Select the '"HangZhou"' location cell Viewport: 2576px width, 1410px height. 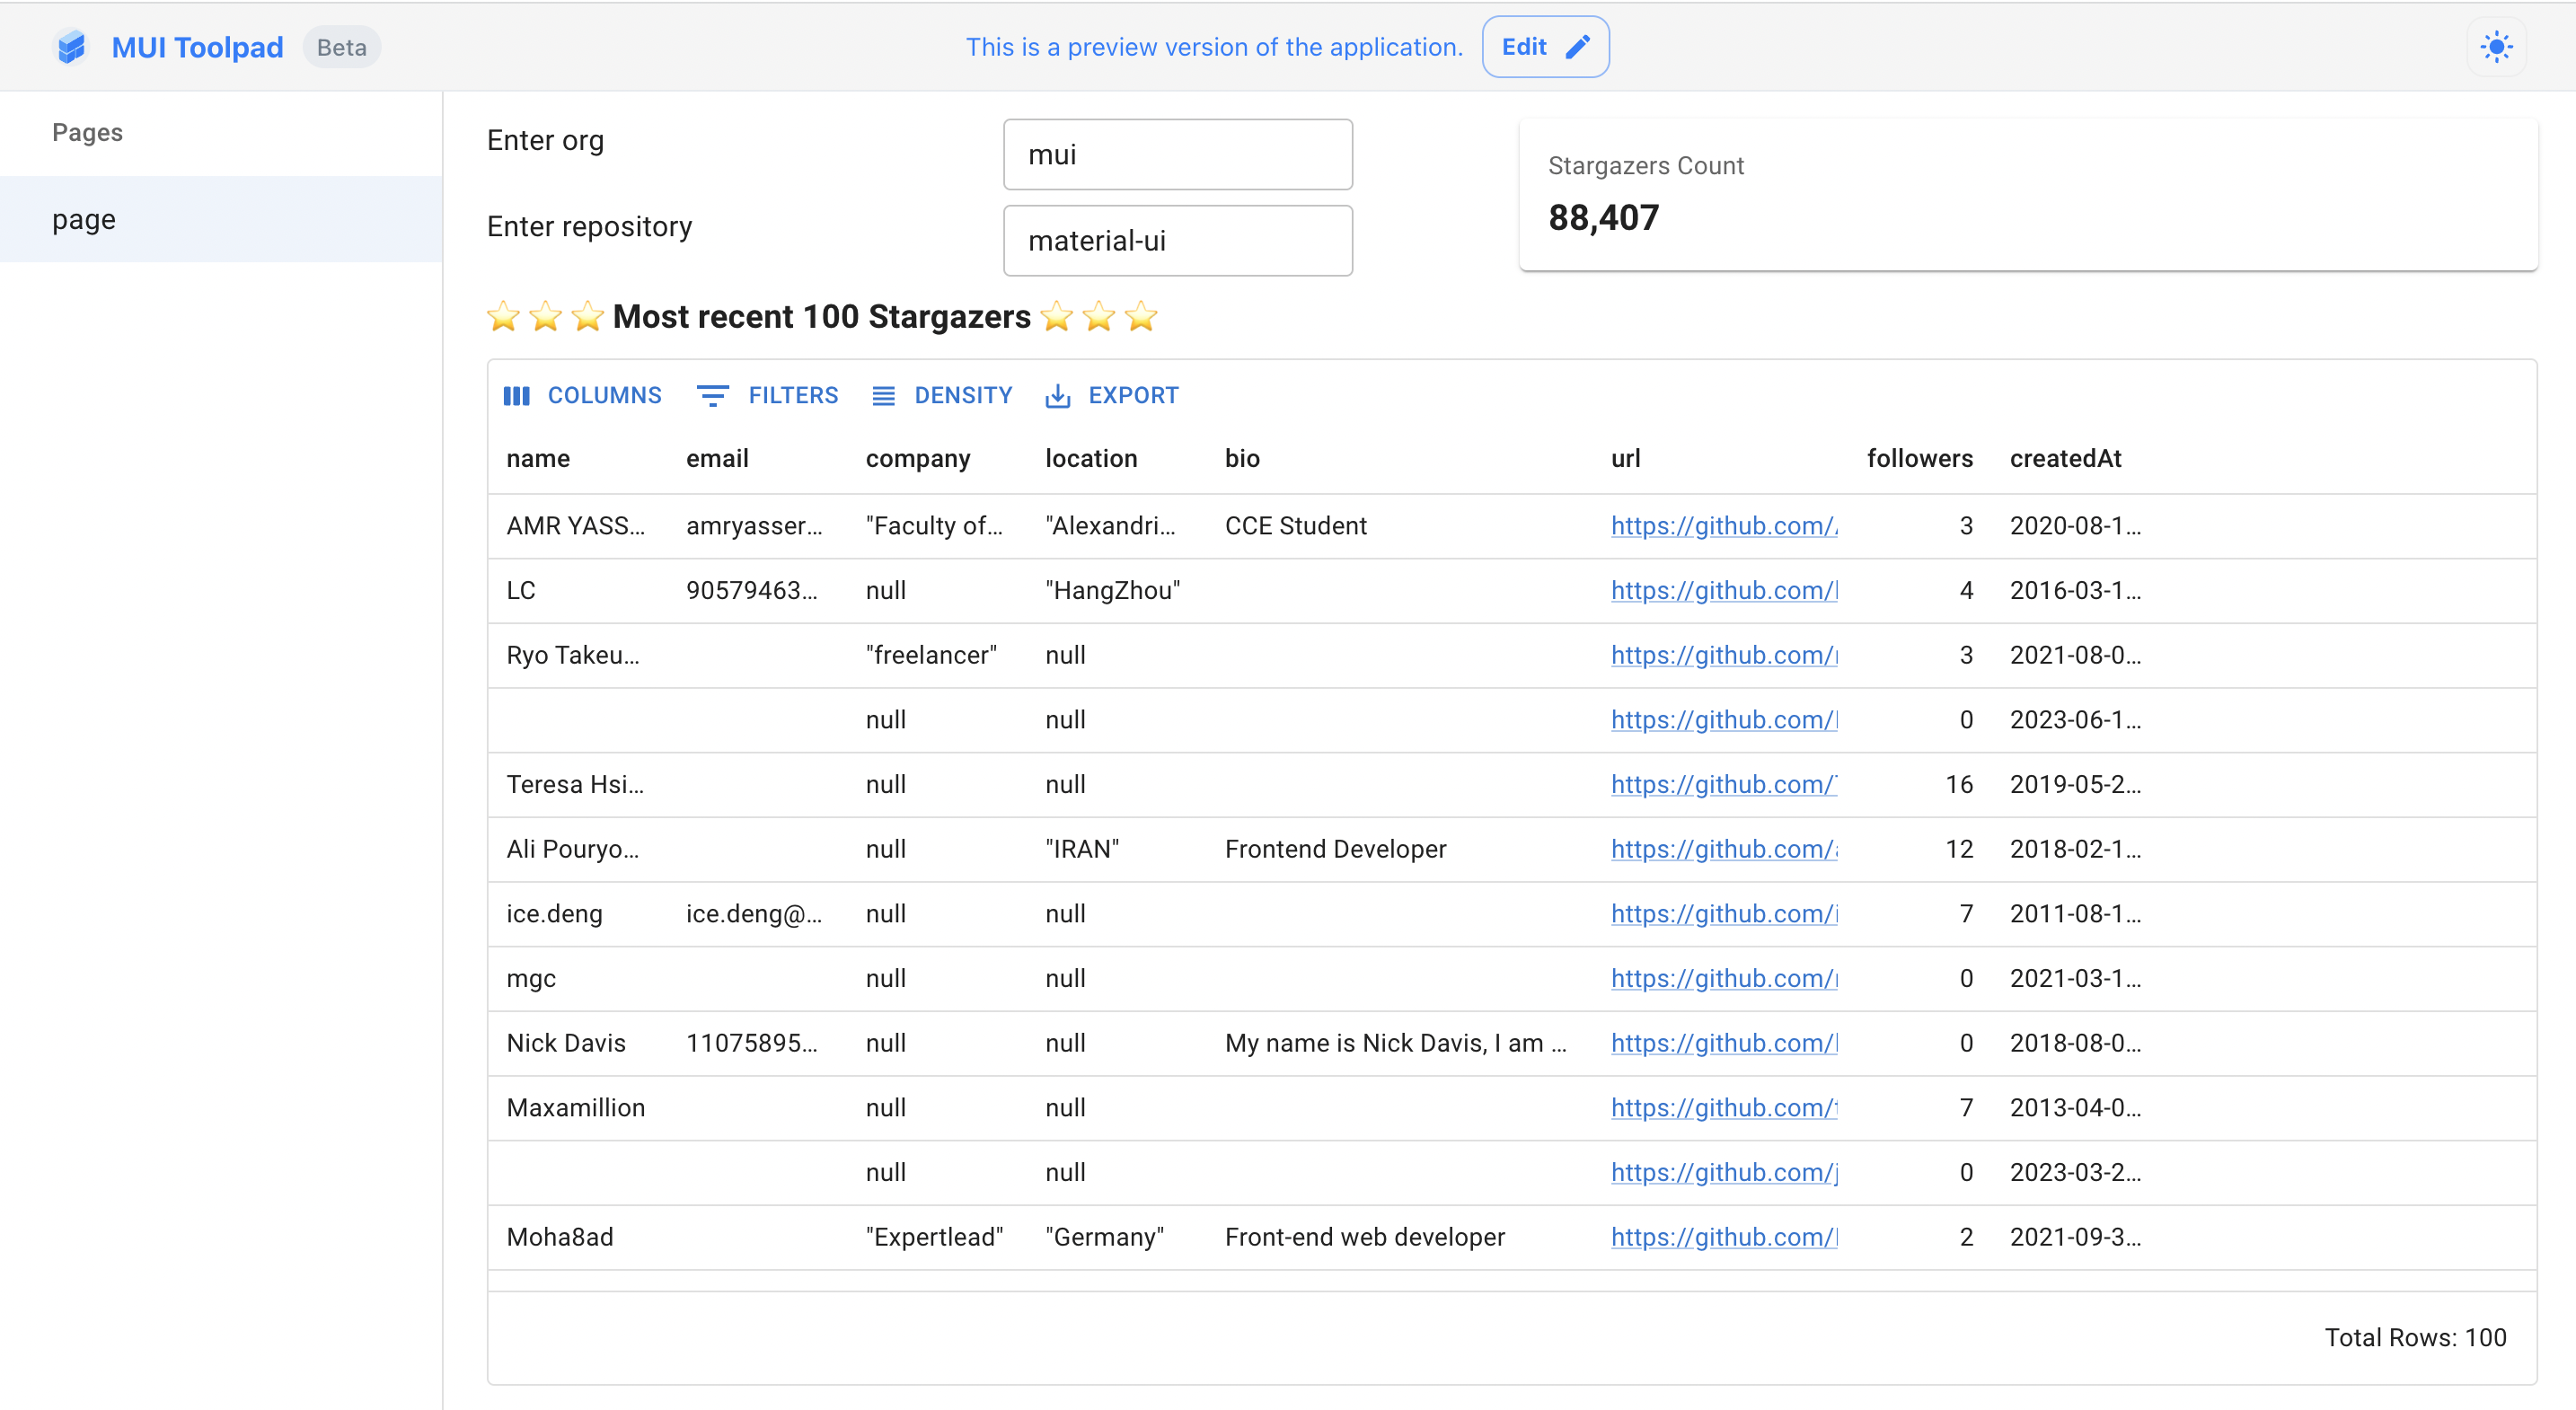(1116, 591)
